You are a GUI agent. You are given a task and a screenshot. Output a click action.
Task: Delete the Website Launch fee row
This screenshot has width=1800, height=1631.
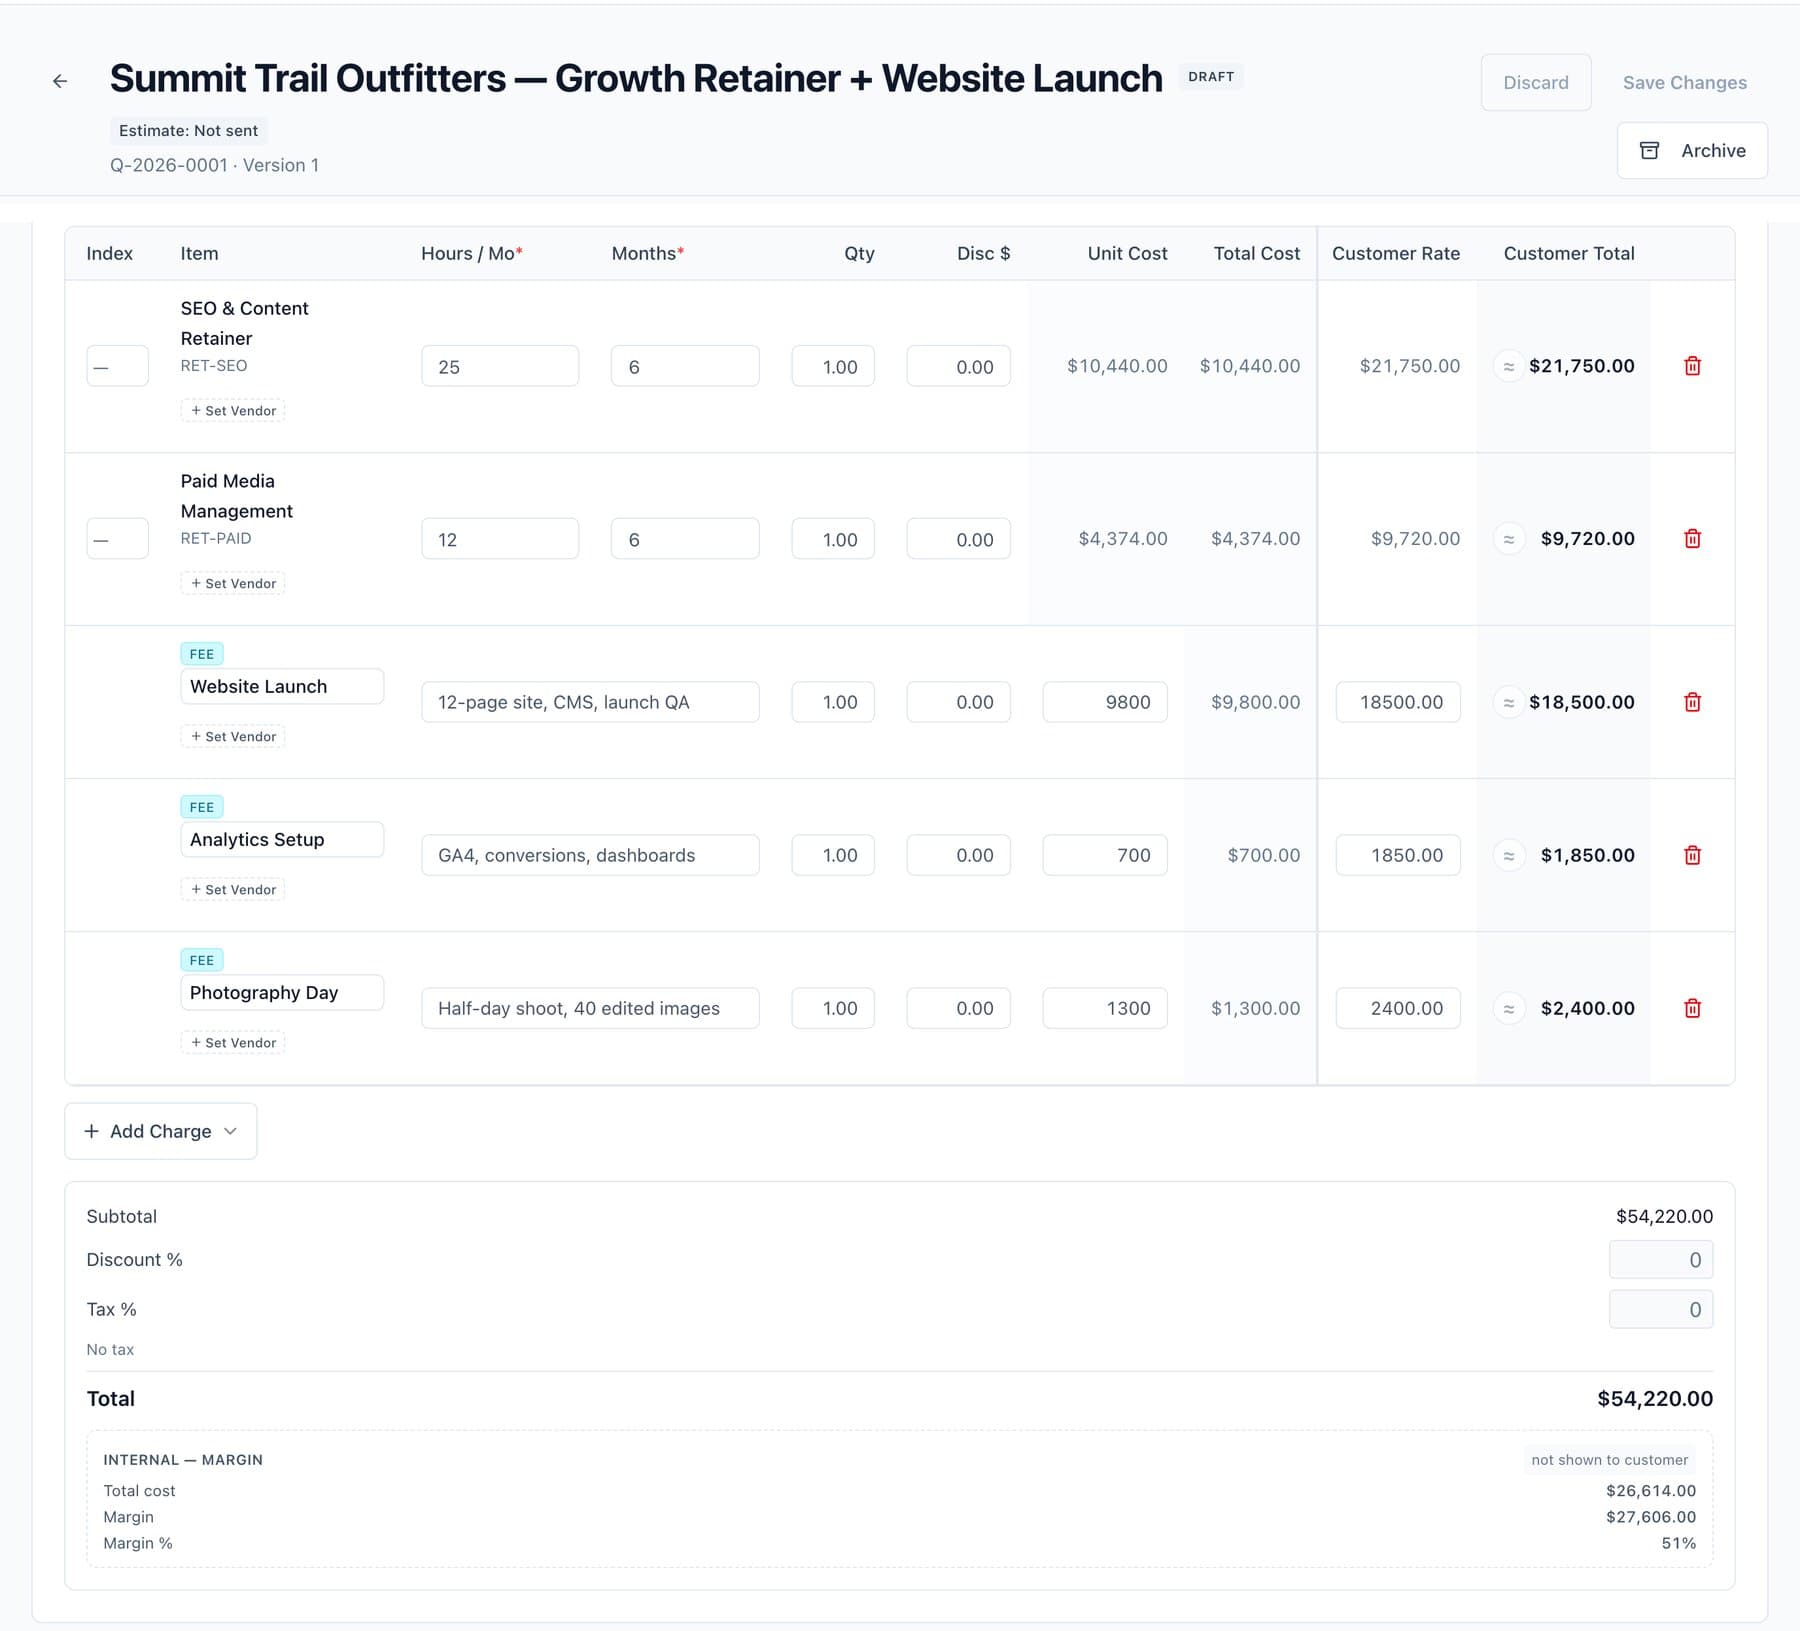point(1692,702)
